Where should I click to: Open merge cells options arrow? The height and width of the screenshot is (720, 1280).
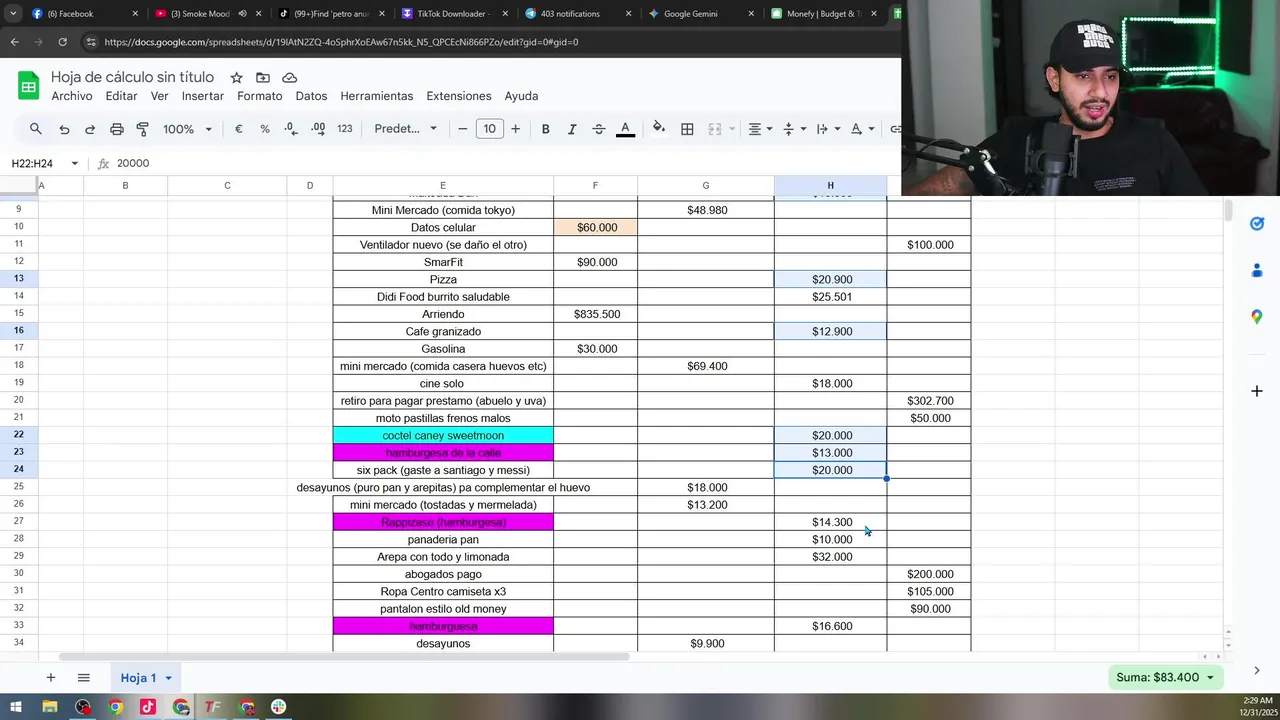tap(733, 129)
